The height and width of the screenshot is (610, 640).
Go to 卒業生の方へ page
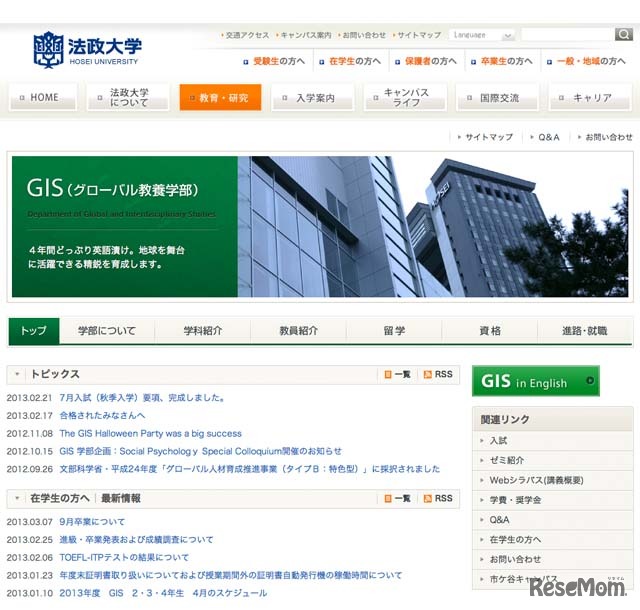coord(507,61)
